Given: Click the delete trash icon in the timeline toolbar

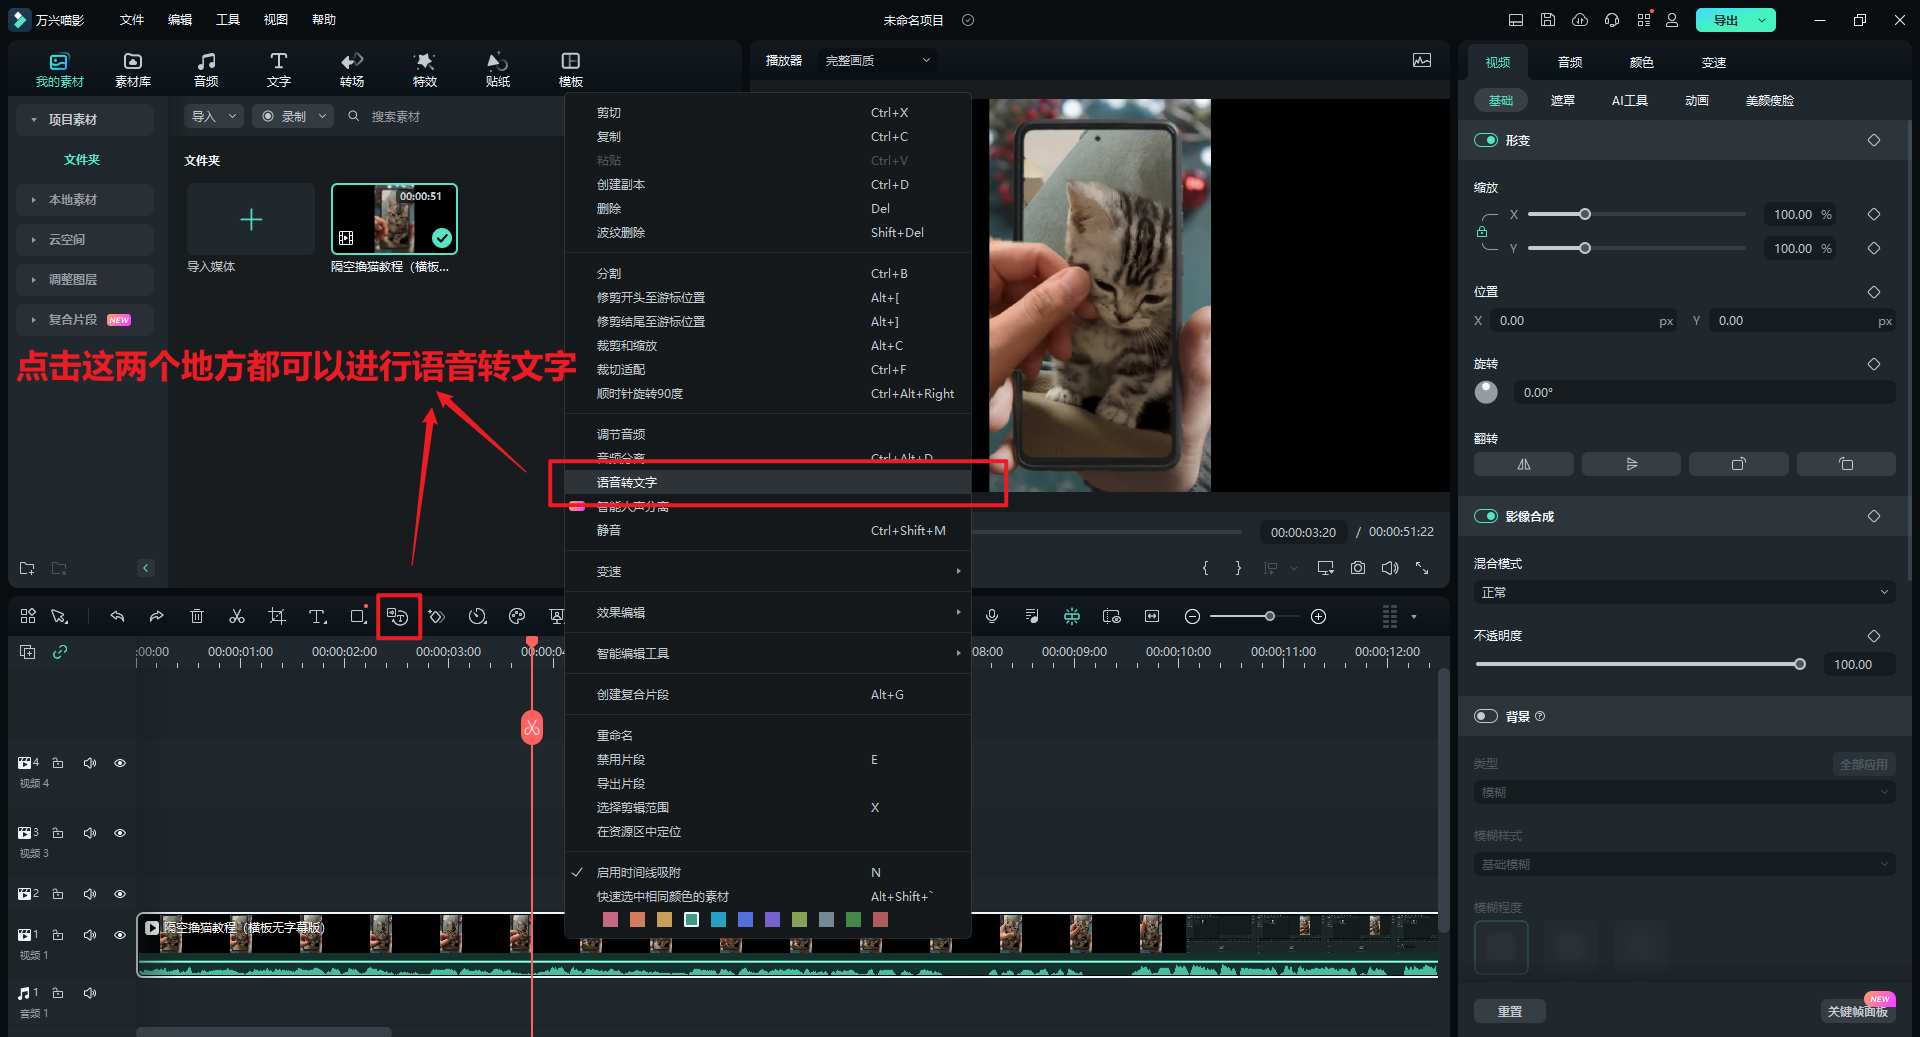Looking at the screenshot, I should tap(197, 616).
